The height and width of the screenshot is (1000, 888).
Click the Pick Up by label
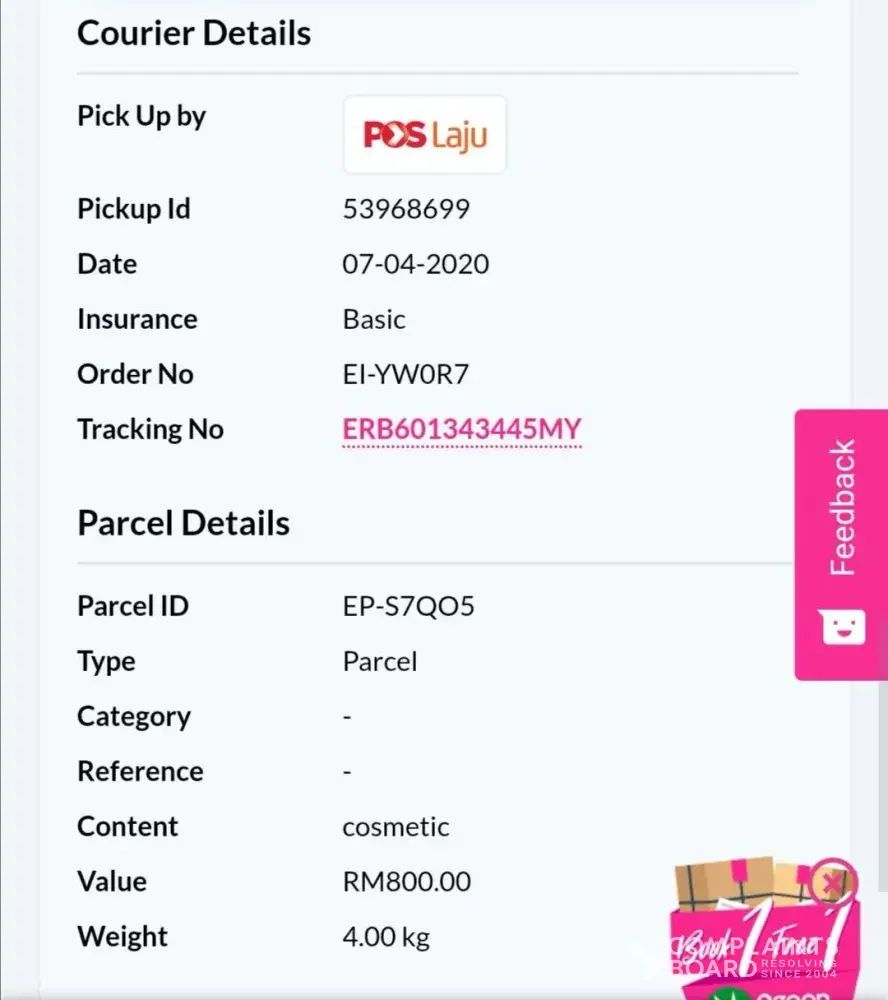pos(141,116)
